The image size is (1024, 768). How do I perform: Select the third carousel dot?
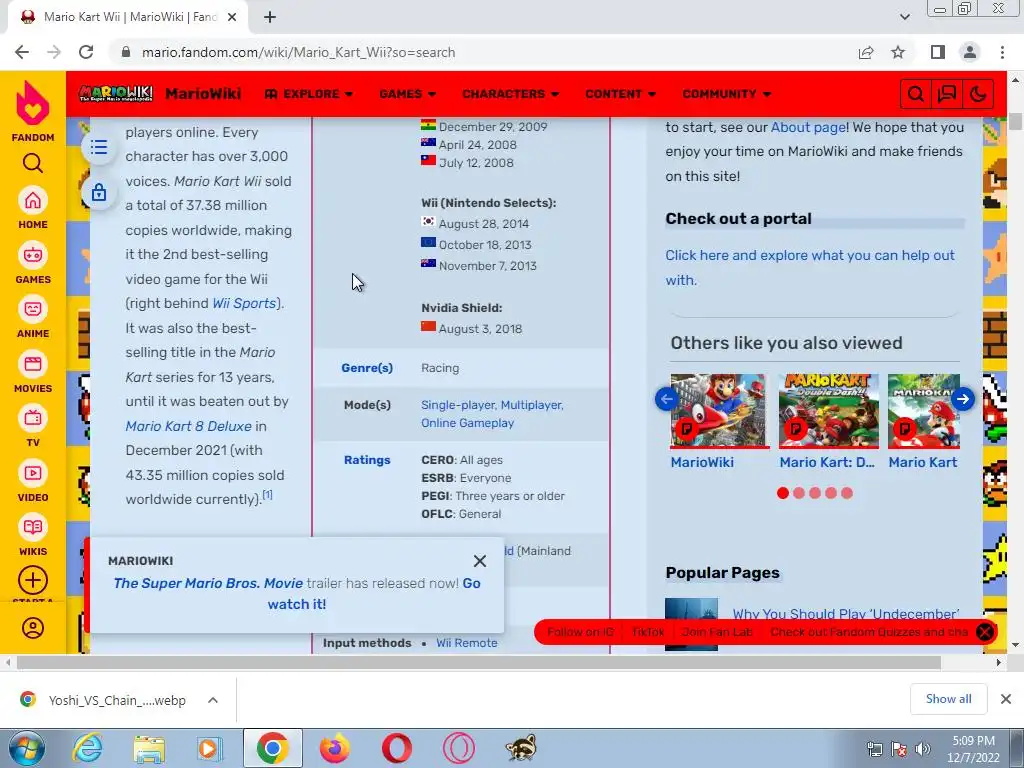[814, 493]
